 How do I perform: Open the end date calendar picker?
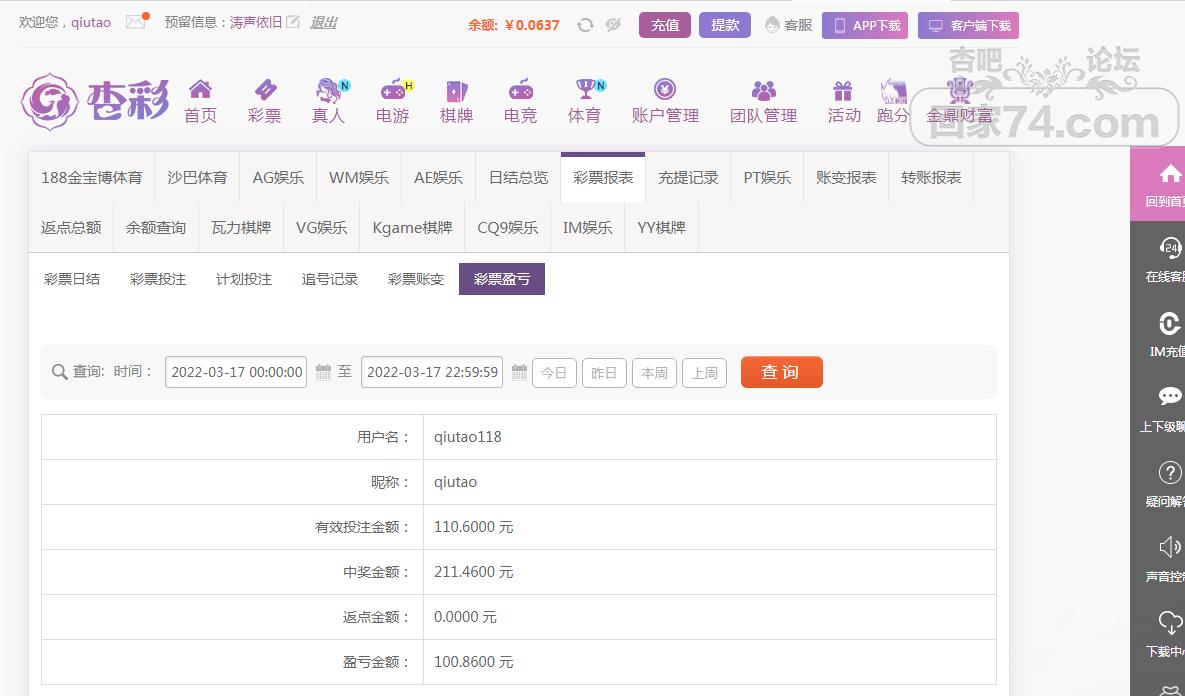click(x=519, y=372)
